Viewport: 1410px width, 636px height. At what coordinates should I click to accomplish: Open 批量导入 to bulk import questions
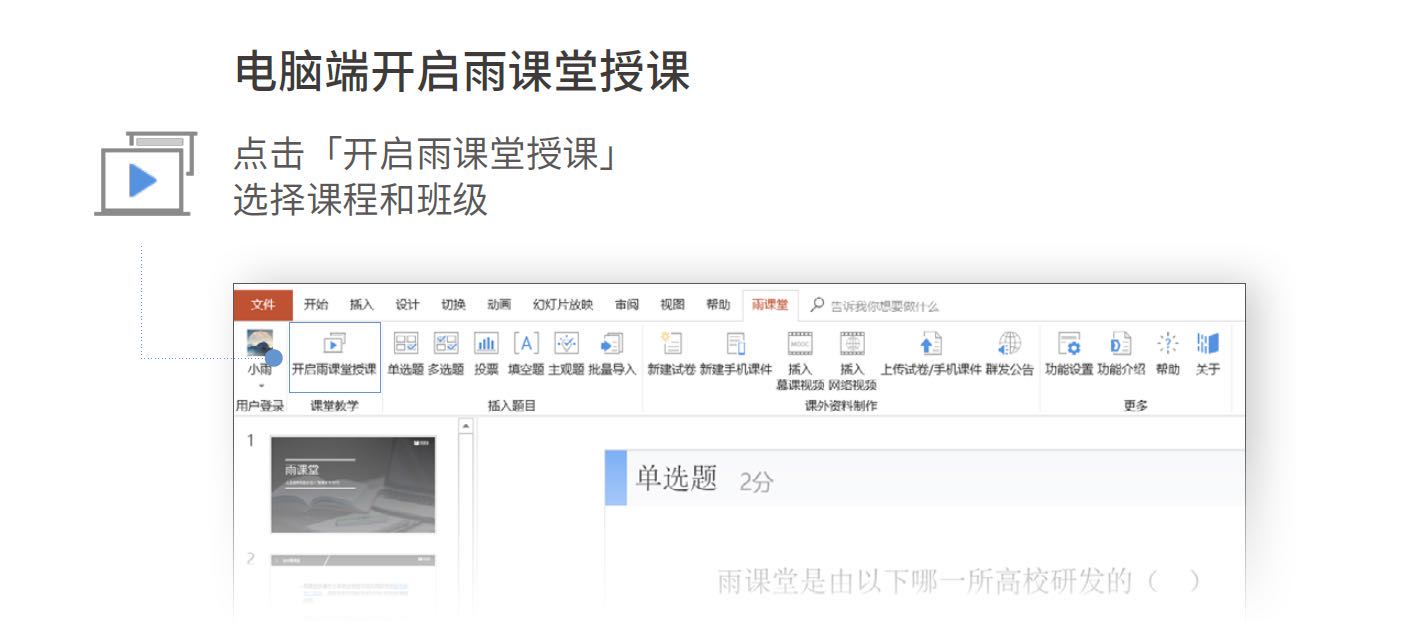coord(612,354)
